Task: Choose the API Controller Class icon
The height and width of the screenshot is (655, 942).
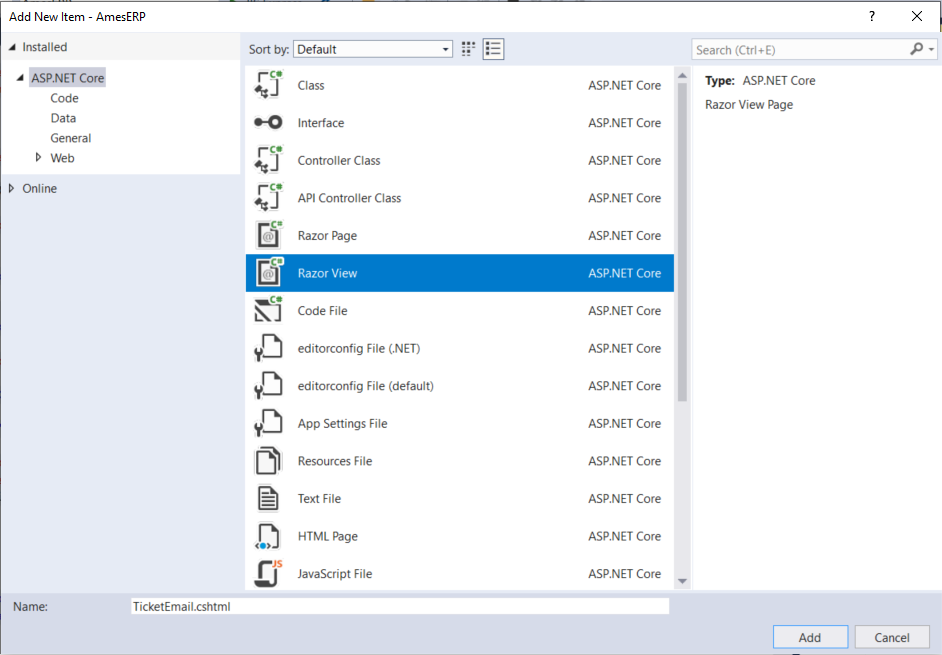Action: pyautogui.click(x=268, y=198)
